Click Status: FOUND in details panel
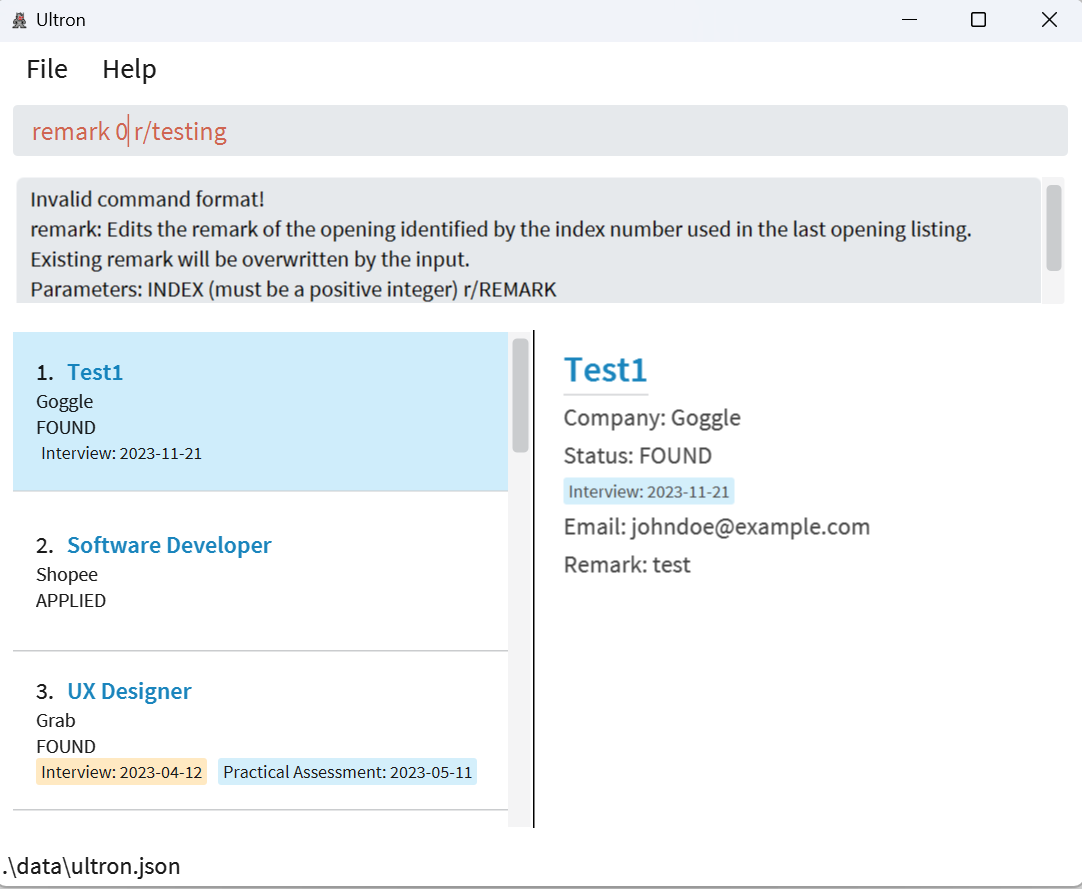Image resolution: width=1082 pixels, height=889 pixels. (638, 456)
